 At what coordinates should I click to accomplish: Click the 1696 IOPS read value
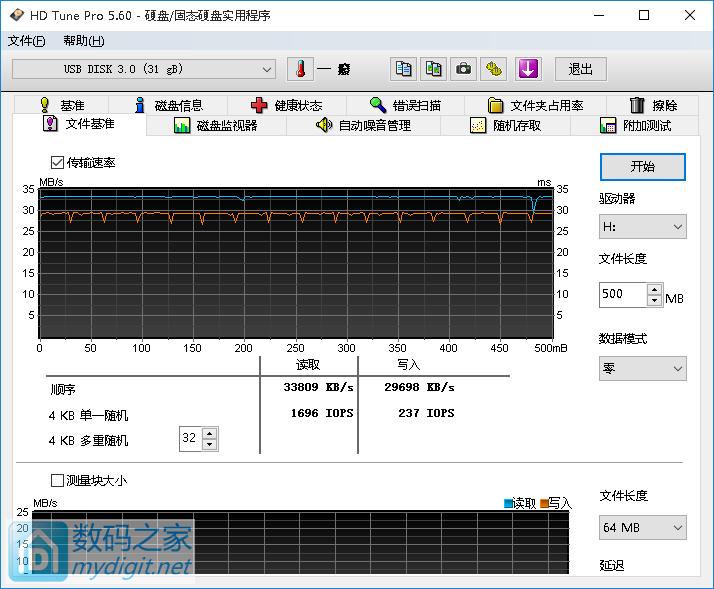point(322,413)
